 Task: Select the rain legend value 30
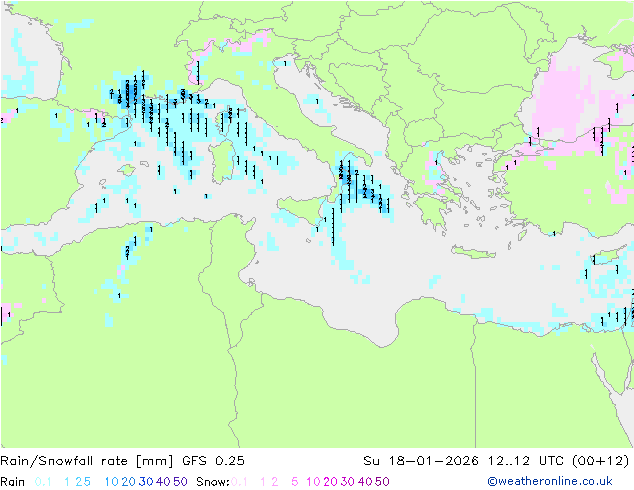coord(146,482)
